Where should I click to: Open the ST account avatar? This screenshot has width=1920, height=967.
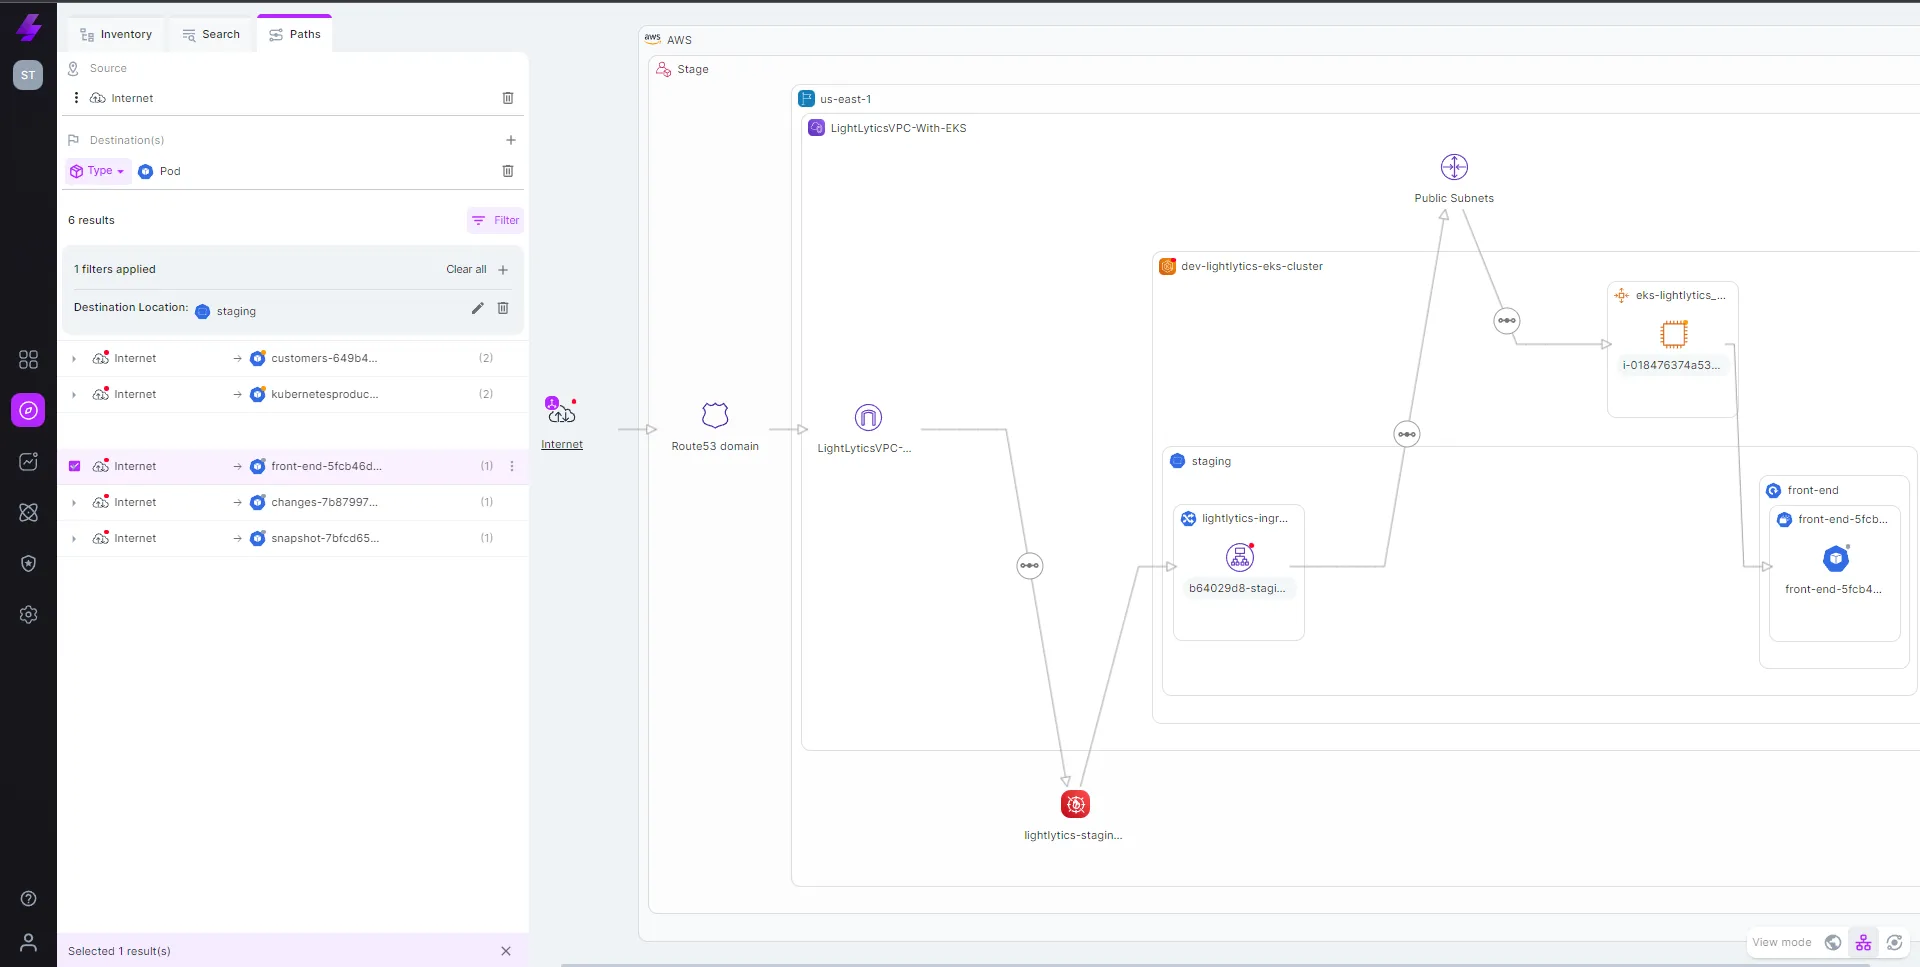coord(28,75)
